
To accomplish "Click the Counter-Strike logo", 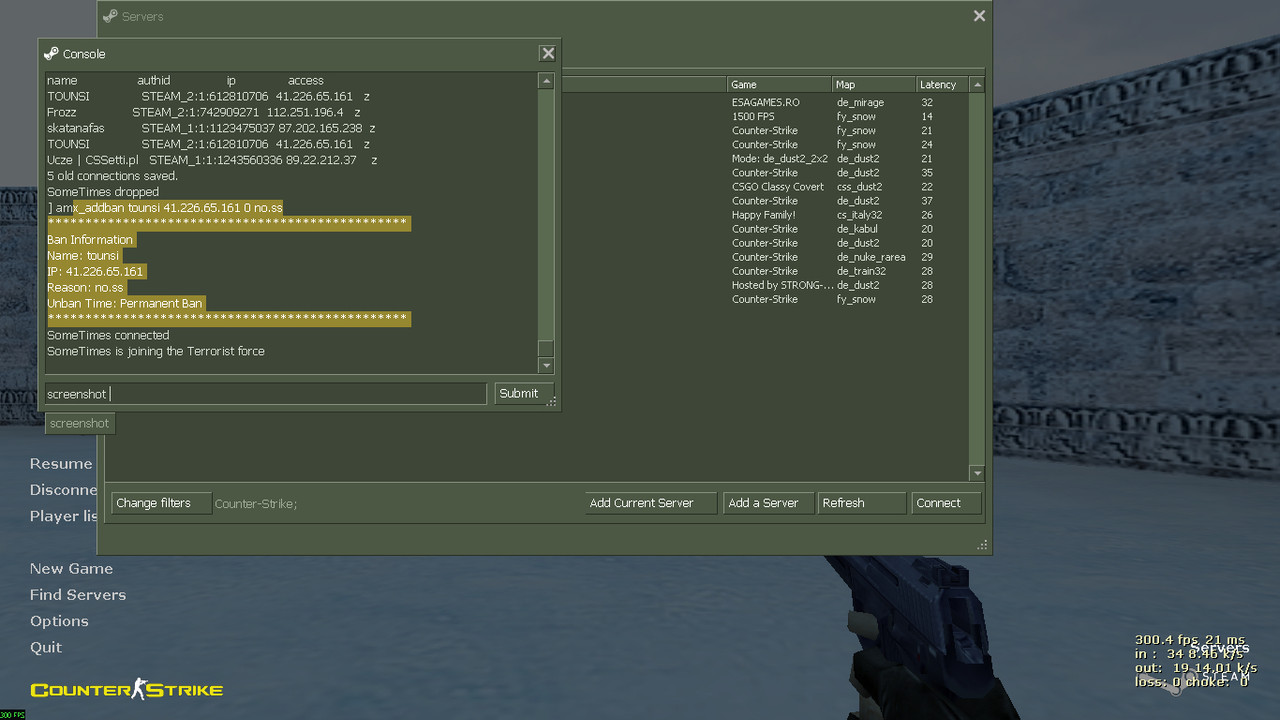I will (126, 689).
